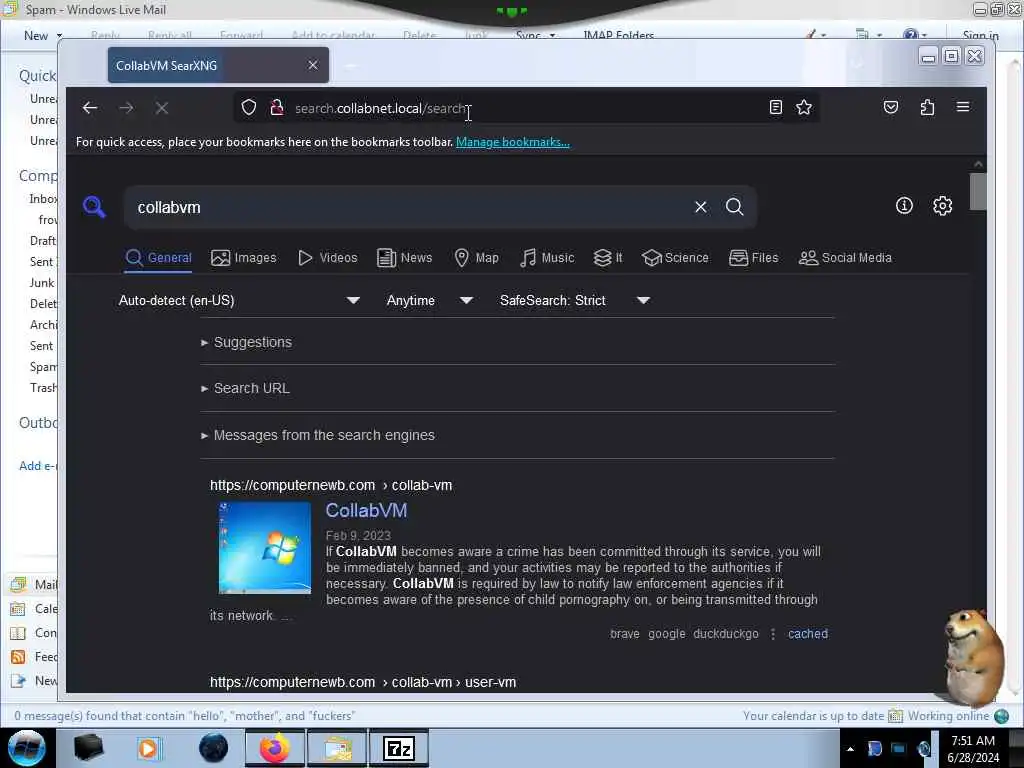
Task: Switch to the Videos search tab
Action: point(328,258)
